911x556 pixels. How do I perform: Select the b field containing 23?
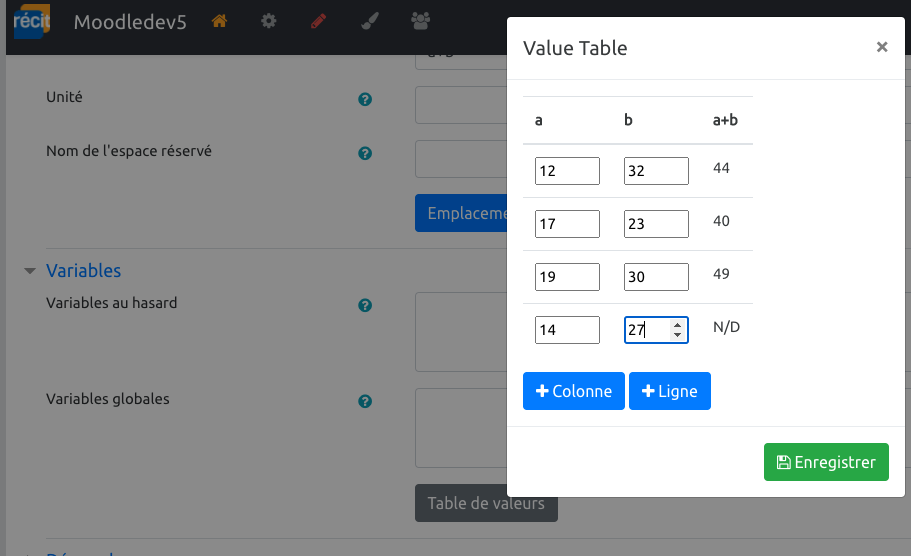tap(656, 224)
